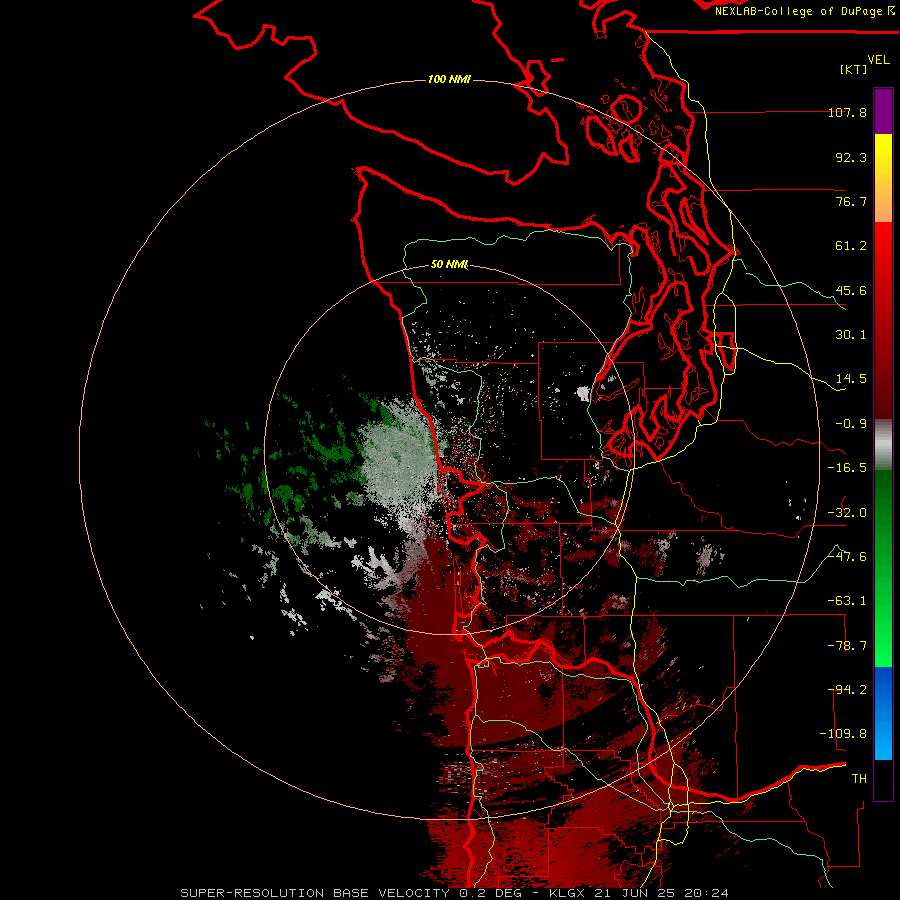Image resolution: width=900 pixels, height=900 pixels.
Task: Click the -94.2 legend value
Action: [847, 690]
